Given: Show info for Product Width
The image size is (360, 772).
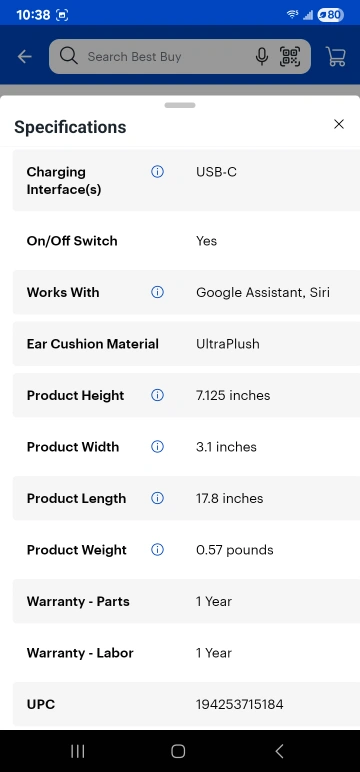Looking at the screenshot, I should pos(157,447).
